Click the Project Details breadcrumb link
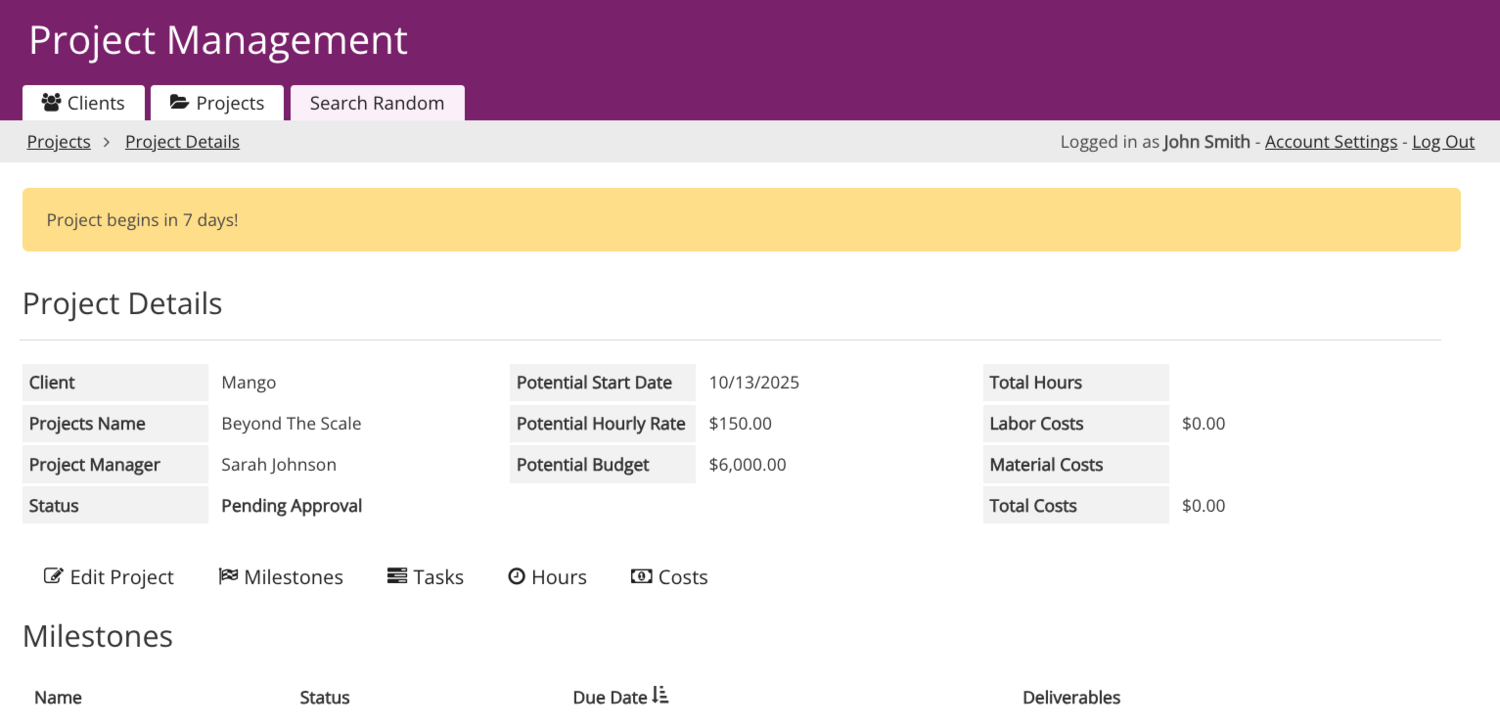This screenshot has height=727, width=1500. pos(182,142)
